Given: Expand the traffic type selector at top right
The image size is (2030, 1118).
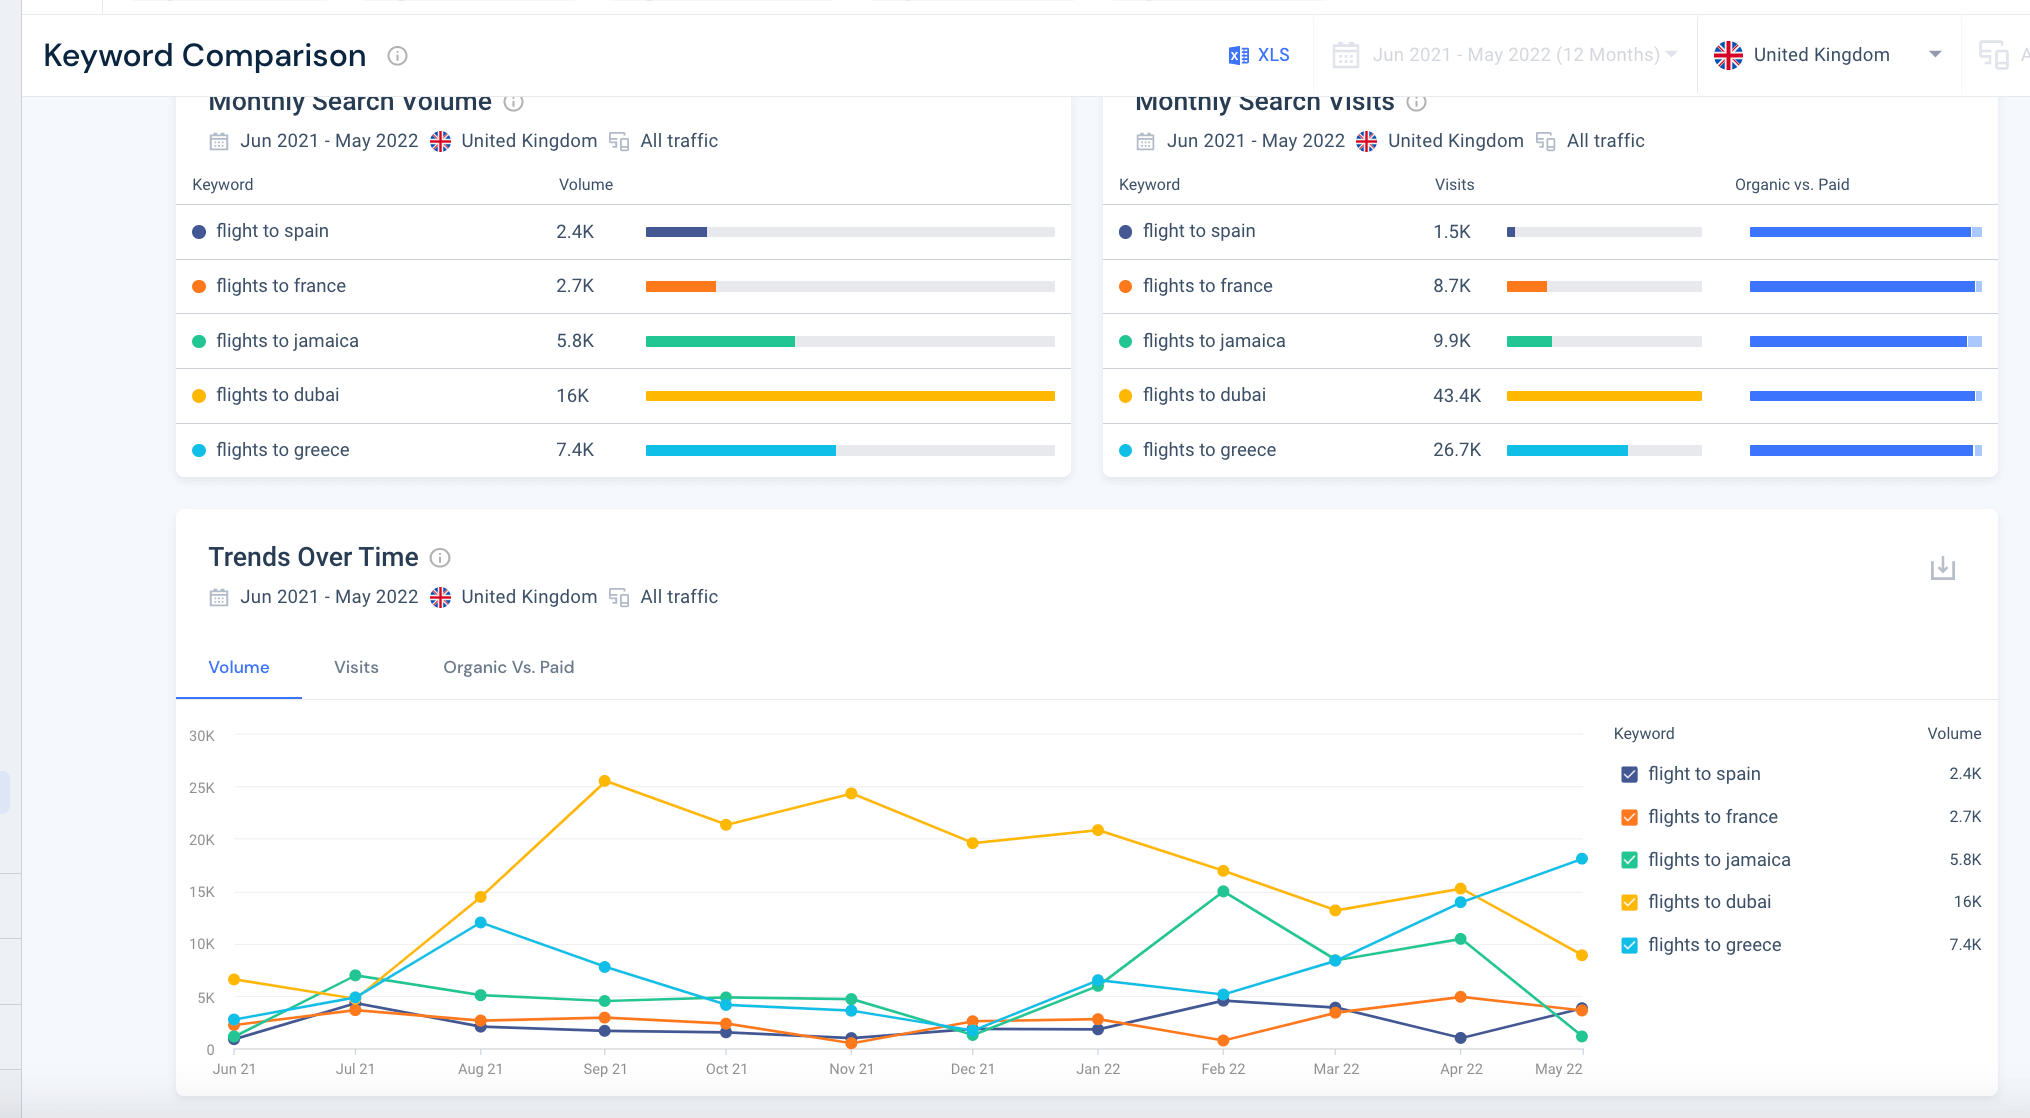Looking at the screenshot, I should [1992, 55].
